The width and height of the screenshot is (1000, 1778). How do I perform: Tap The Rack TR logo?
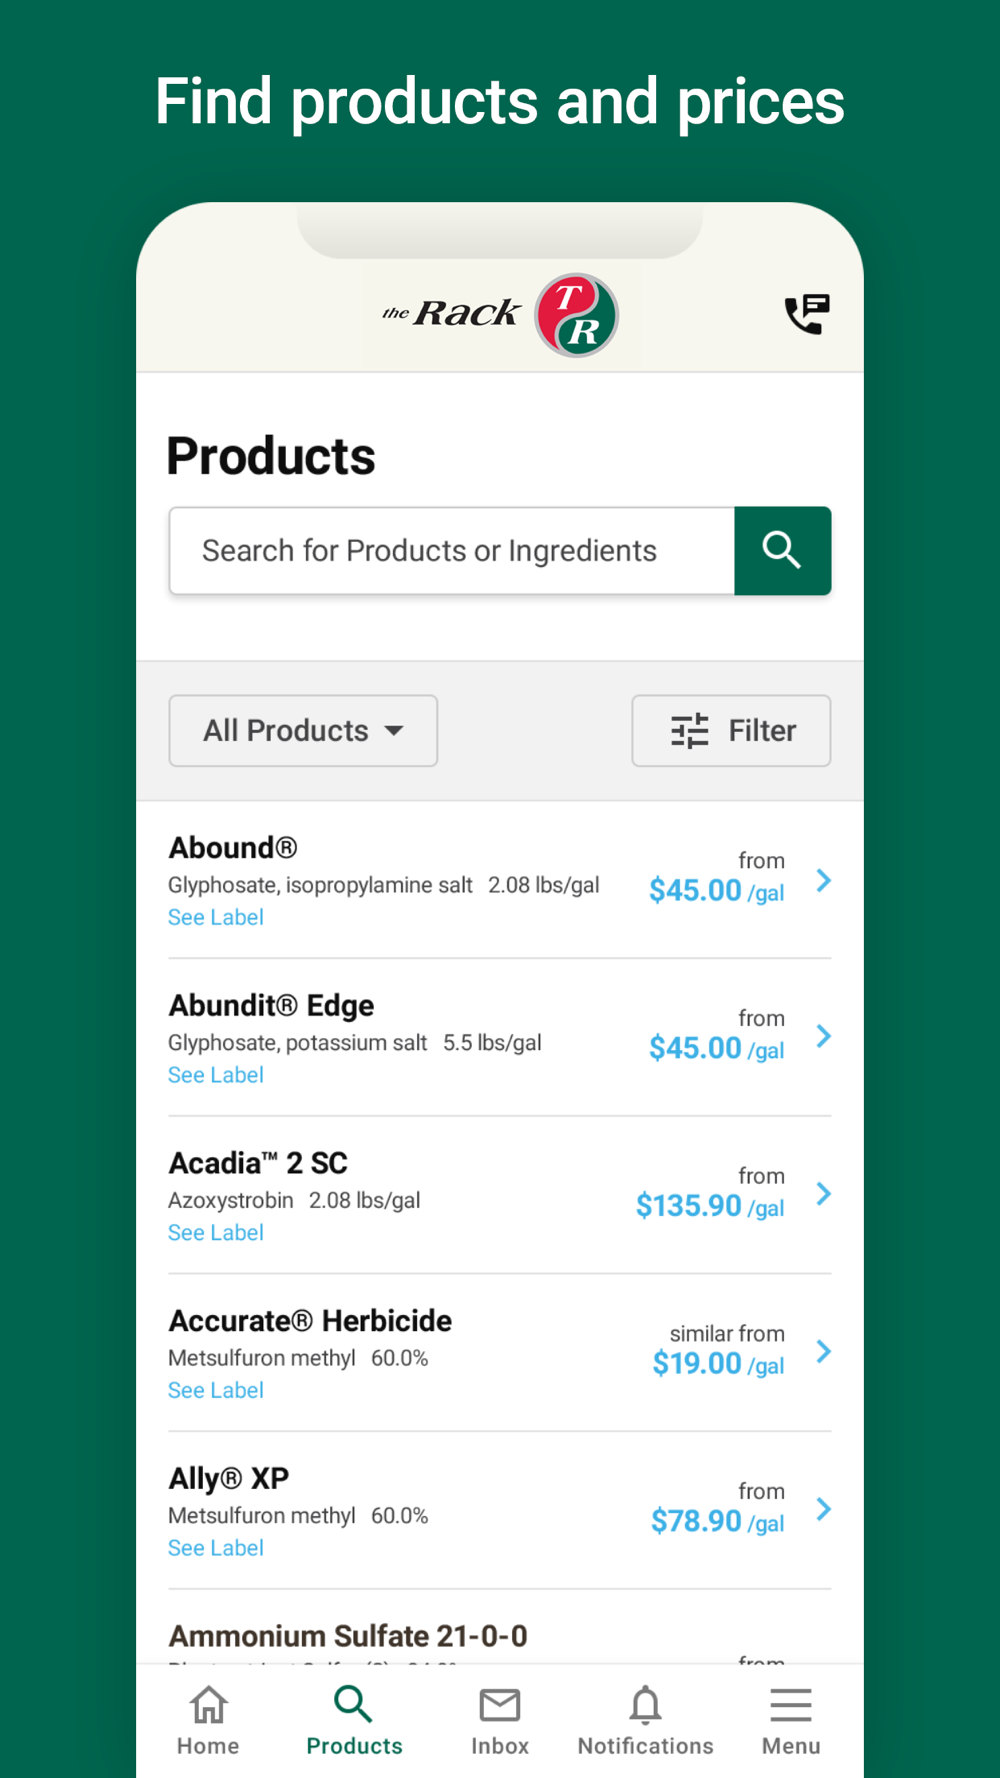tap(500, 314)
